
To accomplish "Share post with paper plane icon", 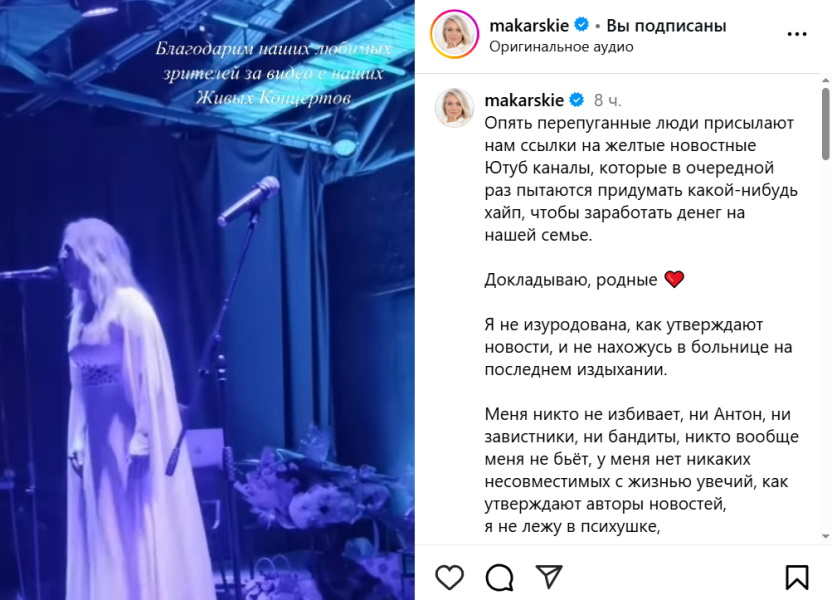I will tap(549, 577).
